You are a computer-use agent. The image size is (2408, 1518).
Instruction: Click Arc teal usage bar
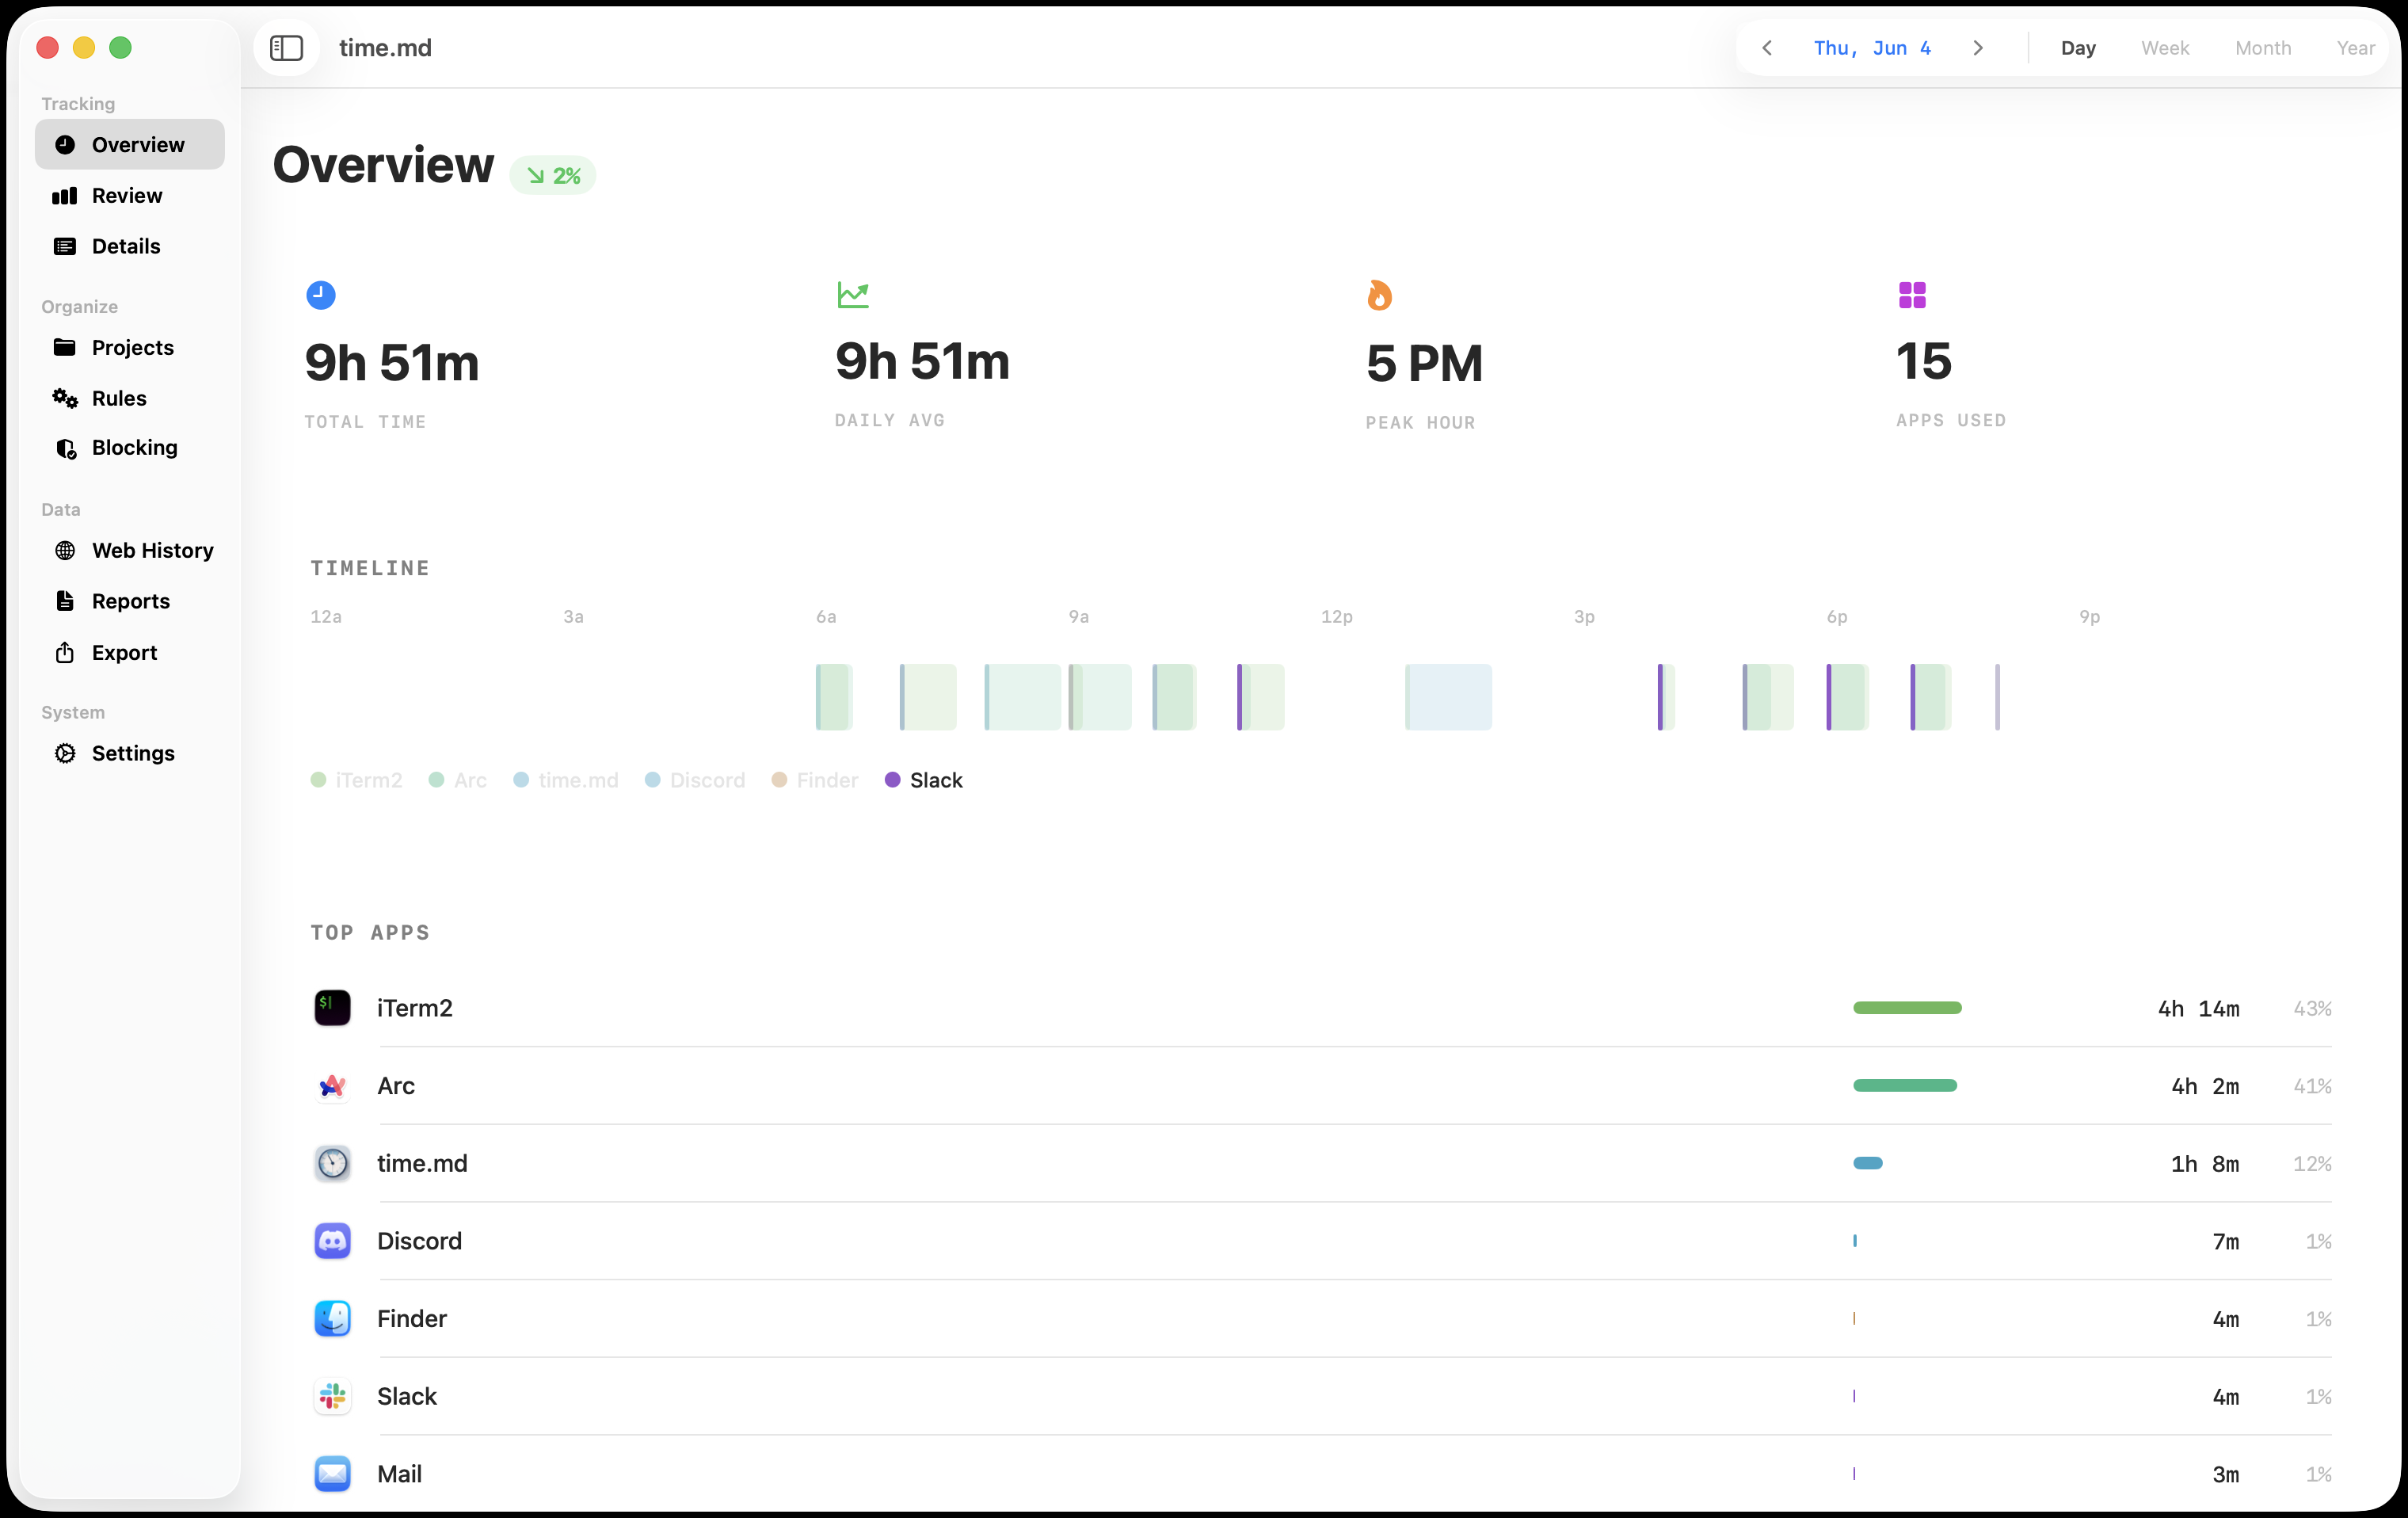coord(1905,1086)
